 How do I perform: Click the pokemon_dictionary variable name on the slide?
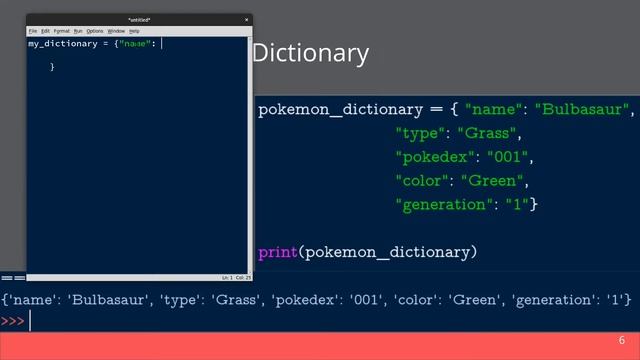coord(340,110)
